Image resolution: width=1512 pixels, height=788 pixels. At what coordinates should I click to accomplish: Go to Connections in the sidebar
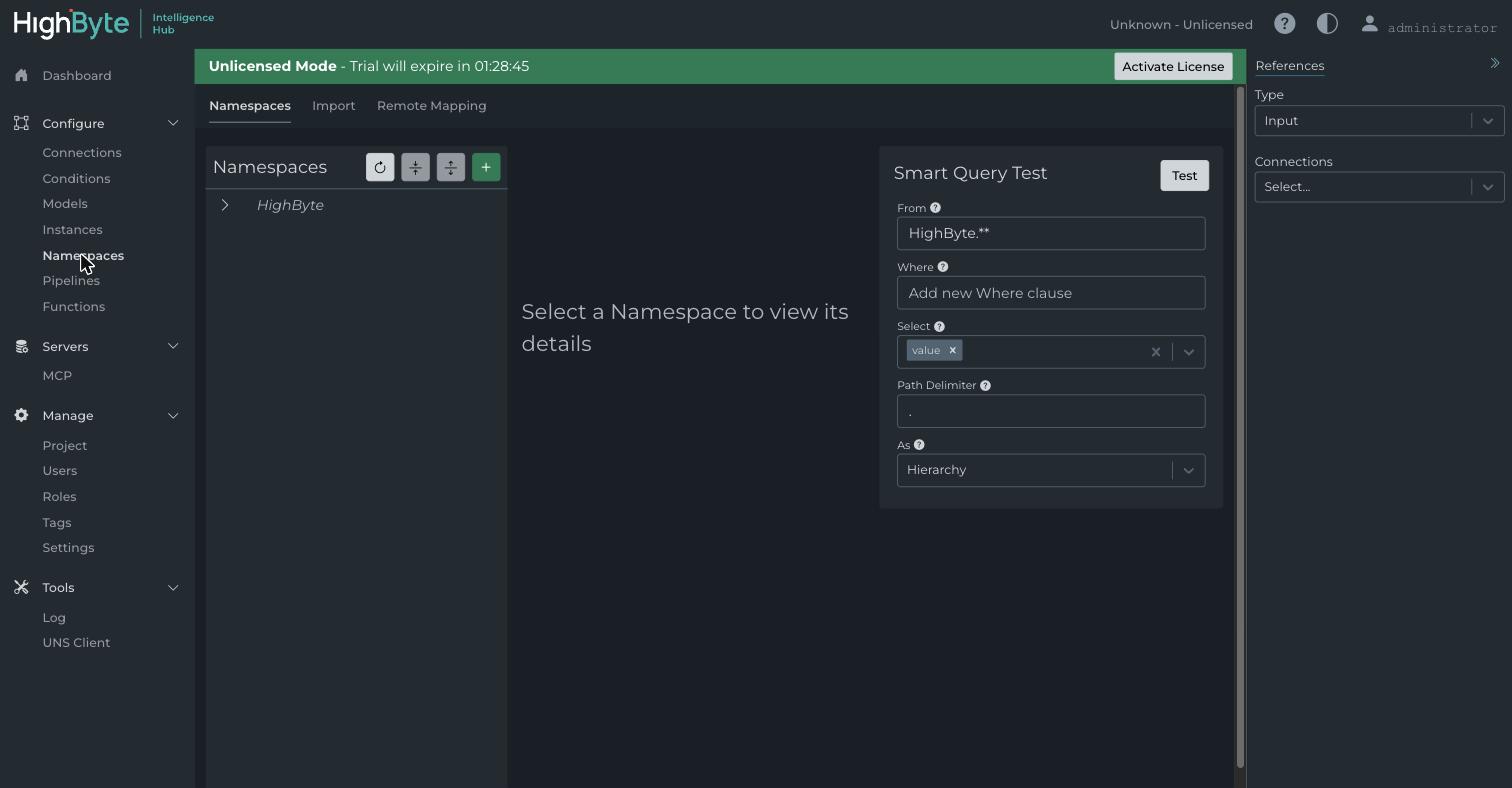(82, 153)
